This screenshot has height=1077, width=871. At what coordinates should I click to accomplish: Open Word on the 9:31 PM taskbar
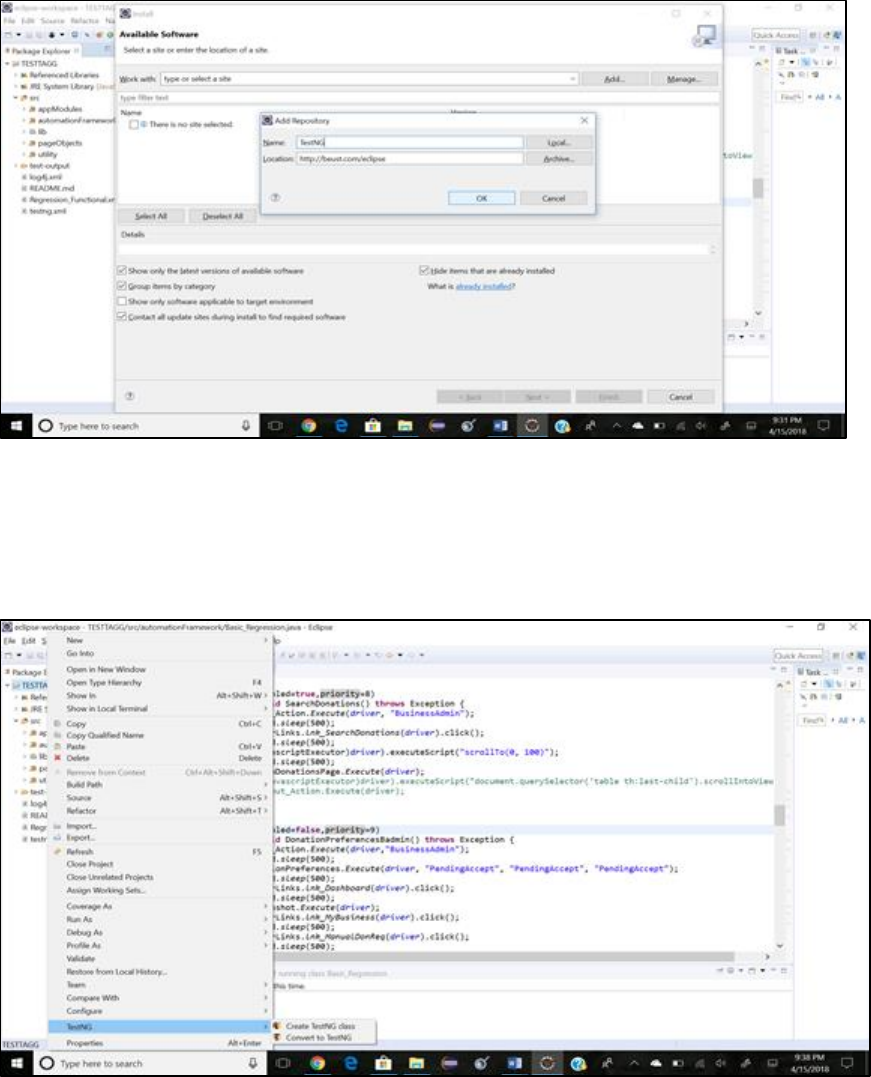click(500, 426)
